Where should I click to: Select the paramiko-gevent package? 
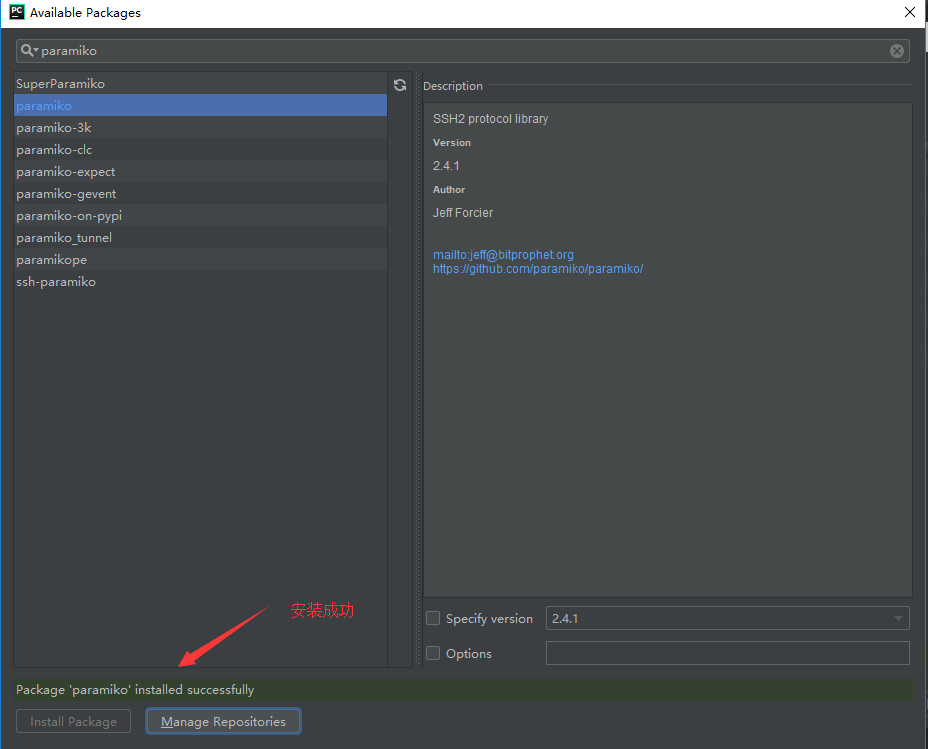coord(200,193)
